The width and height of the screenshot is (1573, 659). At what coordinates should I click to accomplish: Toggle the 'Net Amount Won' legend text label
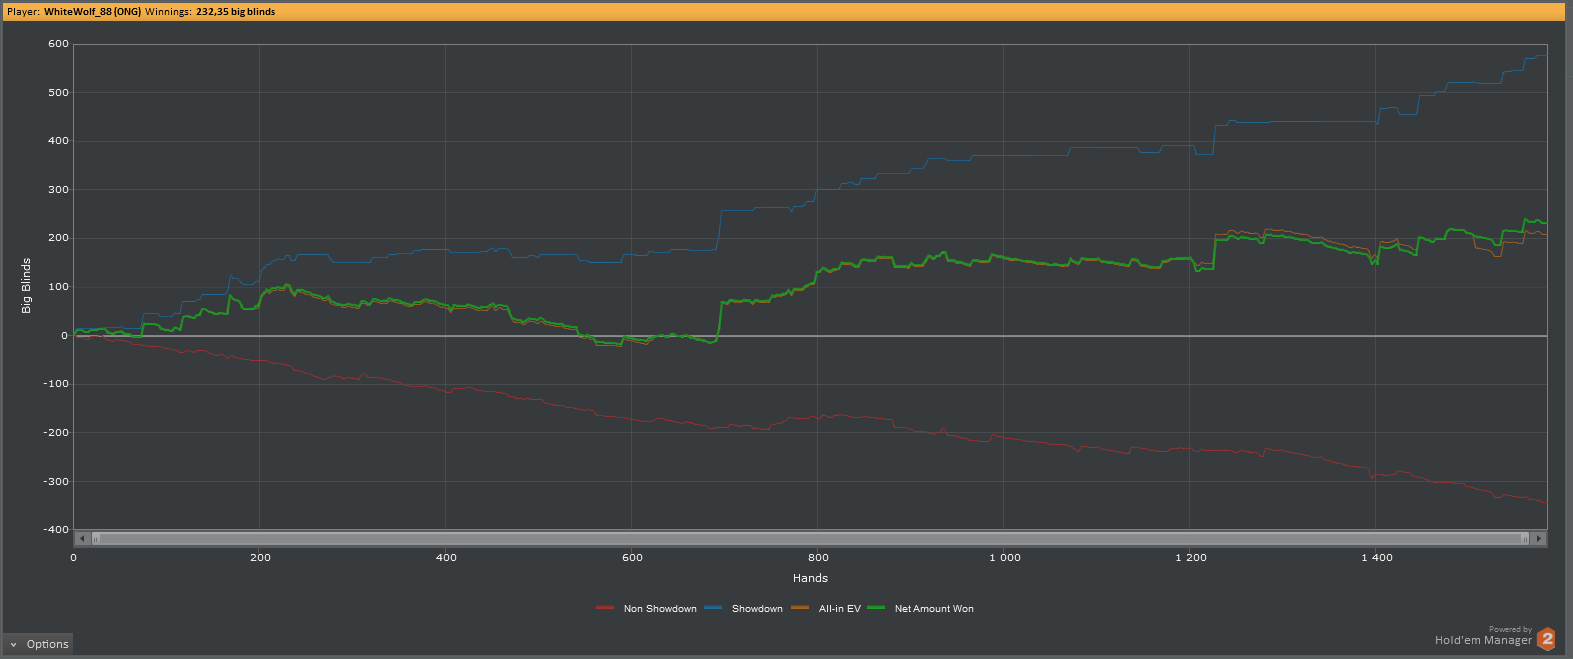tap(934, 609)
